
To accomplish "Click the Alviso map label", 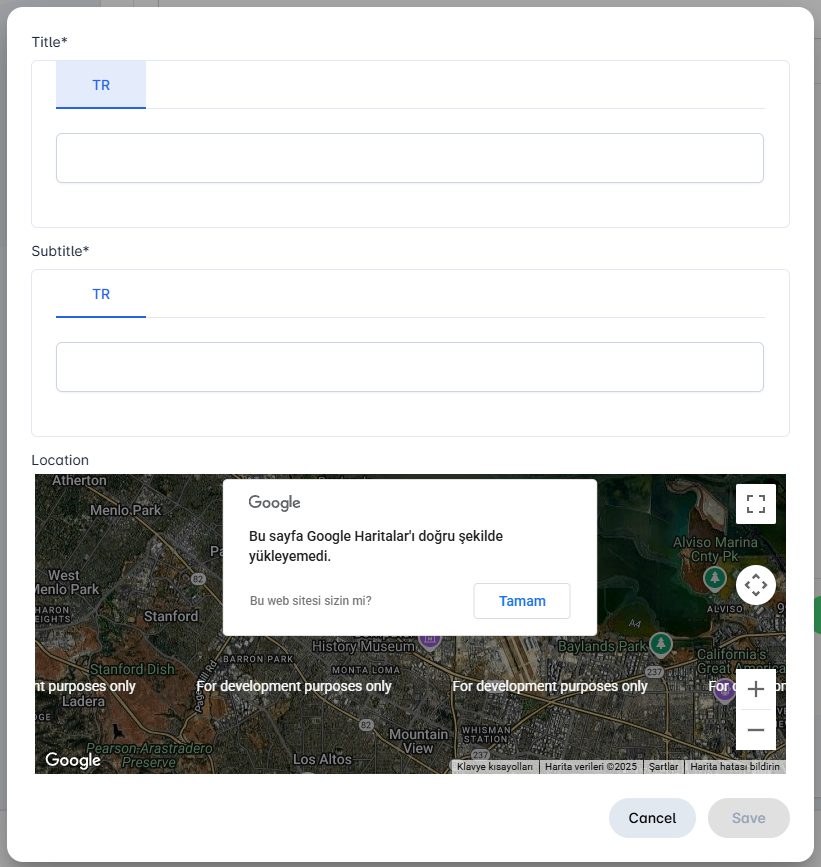I will click(x=725, y=609).
